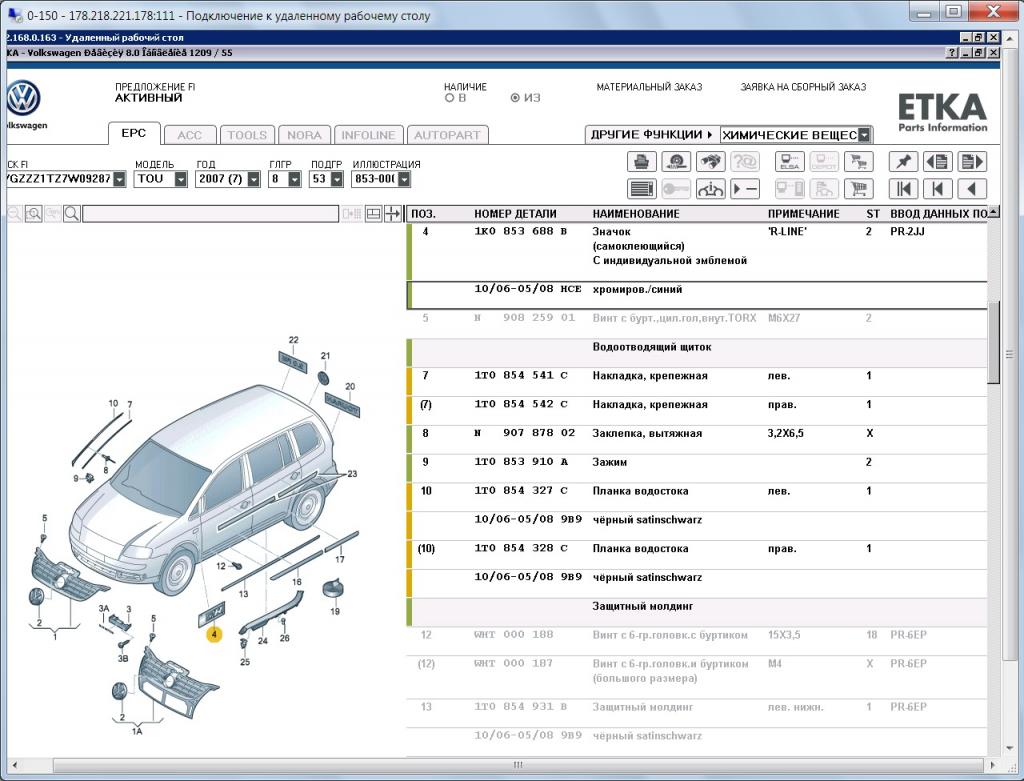Open the ГОД dropdown showing 2007 (7)
This screenshot has width=1024, height=781.
[x=254, y=179]
